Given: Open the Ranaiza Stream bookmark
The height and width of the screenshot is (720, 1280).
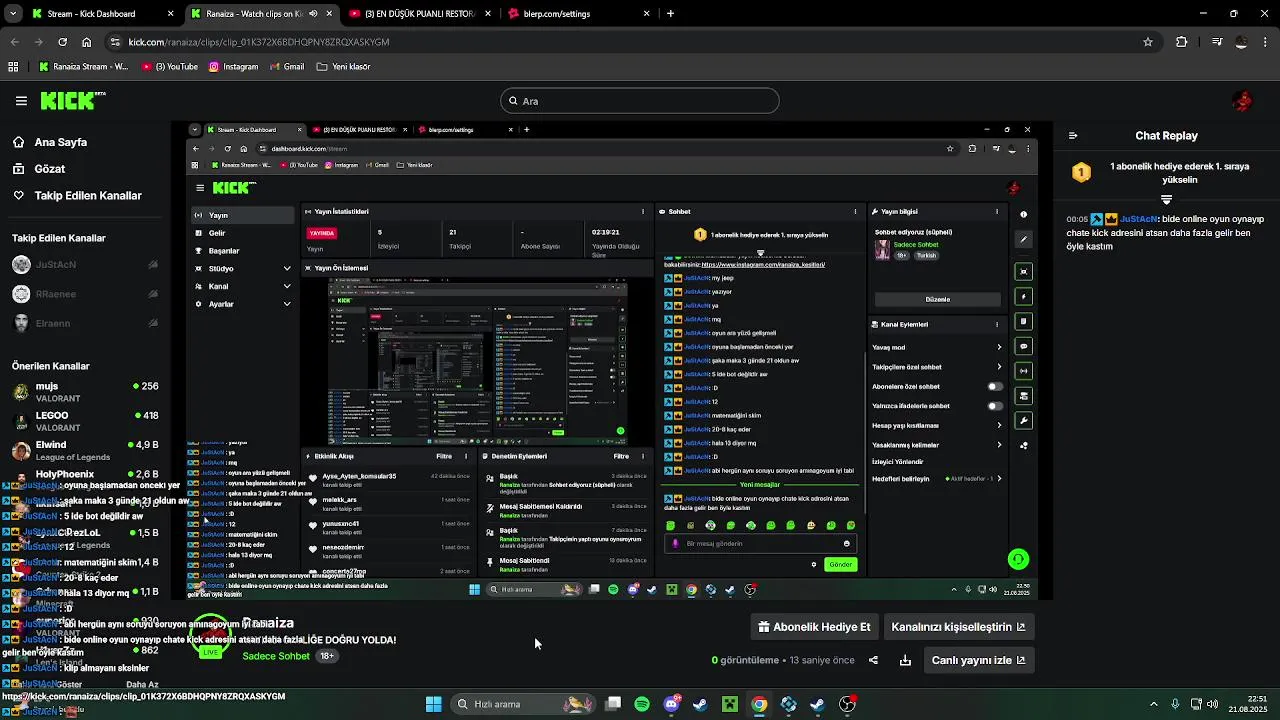Looking at the screenshot, I should pyautogui.click(x=84, y=67).
